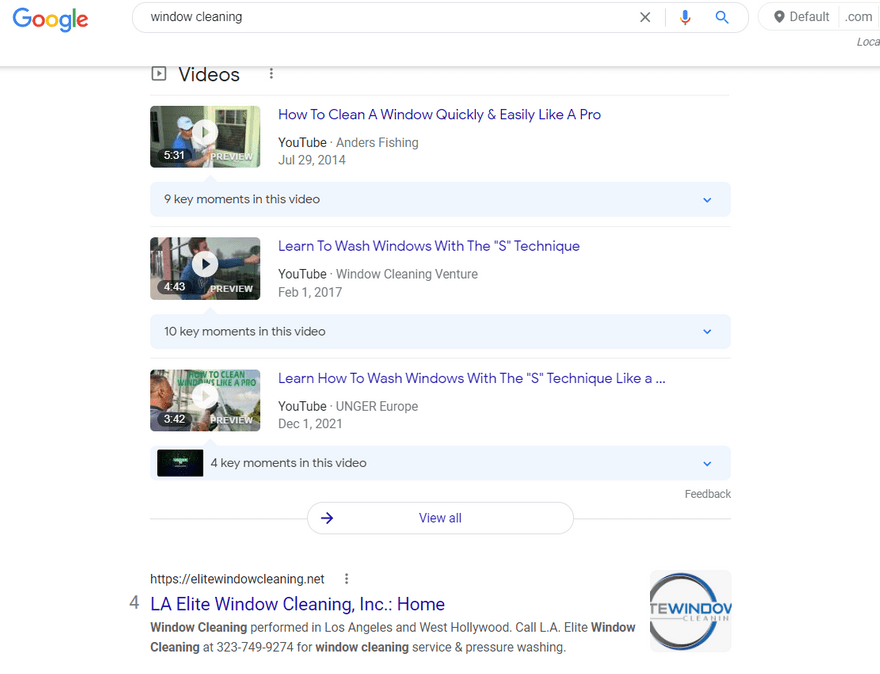Viewport: 880px width, 674px height.
Task: Click the 'Feb 1, 2017' date text
Action: pyautogui.click(x=310, y=292)
